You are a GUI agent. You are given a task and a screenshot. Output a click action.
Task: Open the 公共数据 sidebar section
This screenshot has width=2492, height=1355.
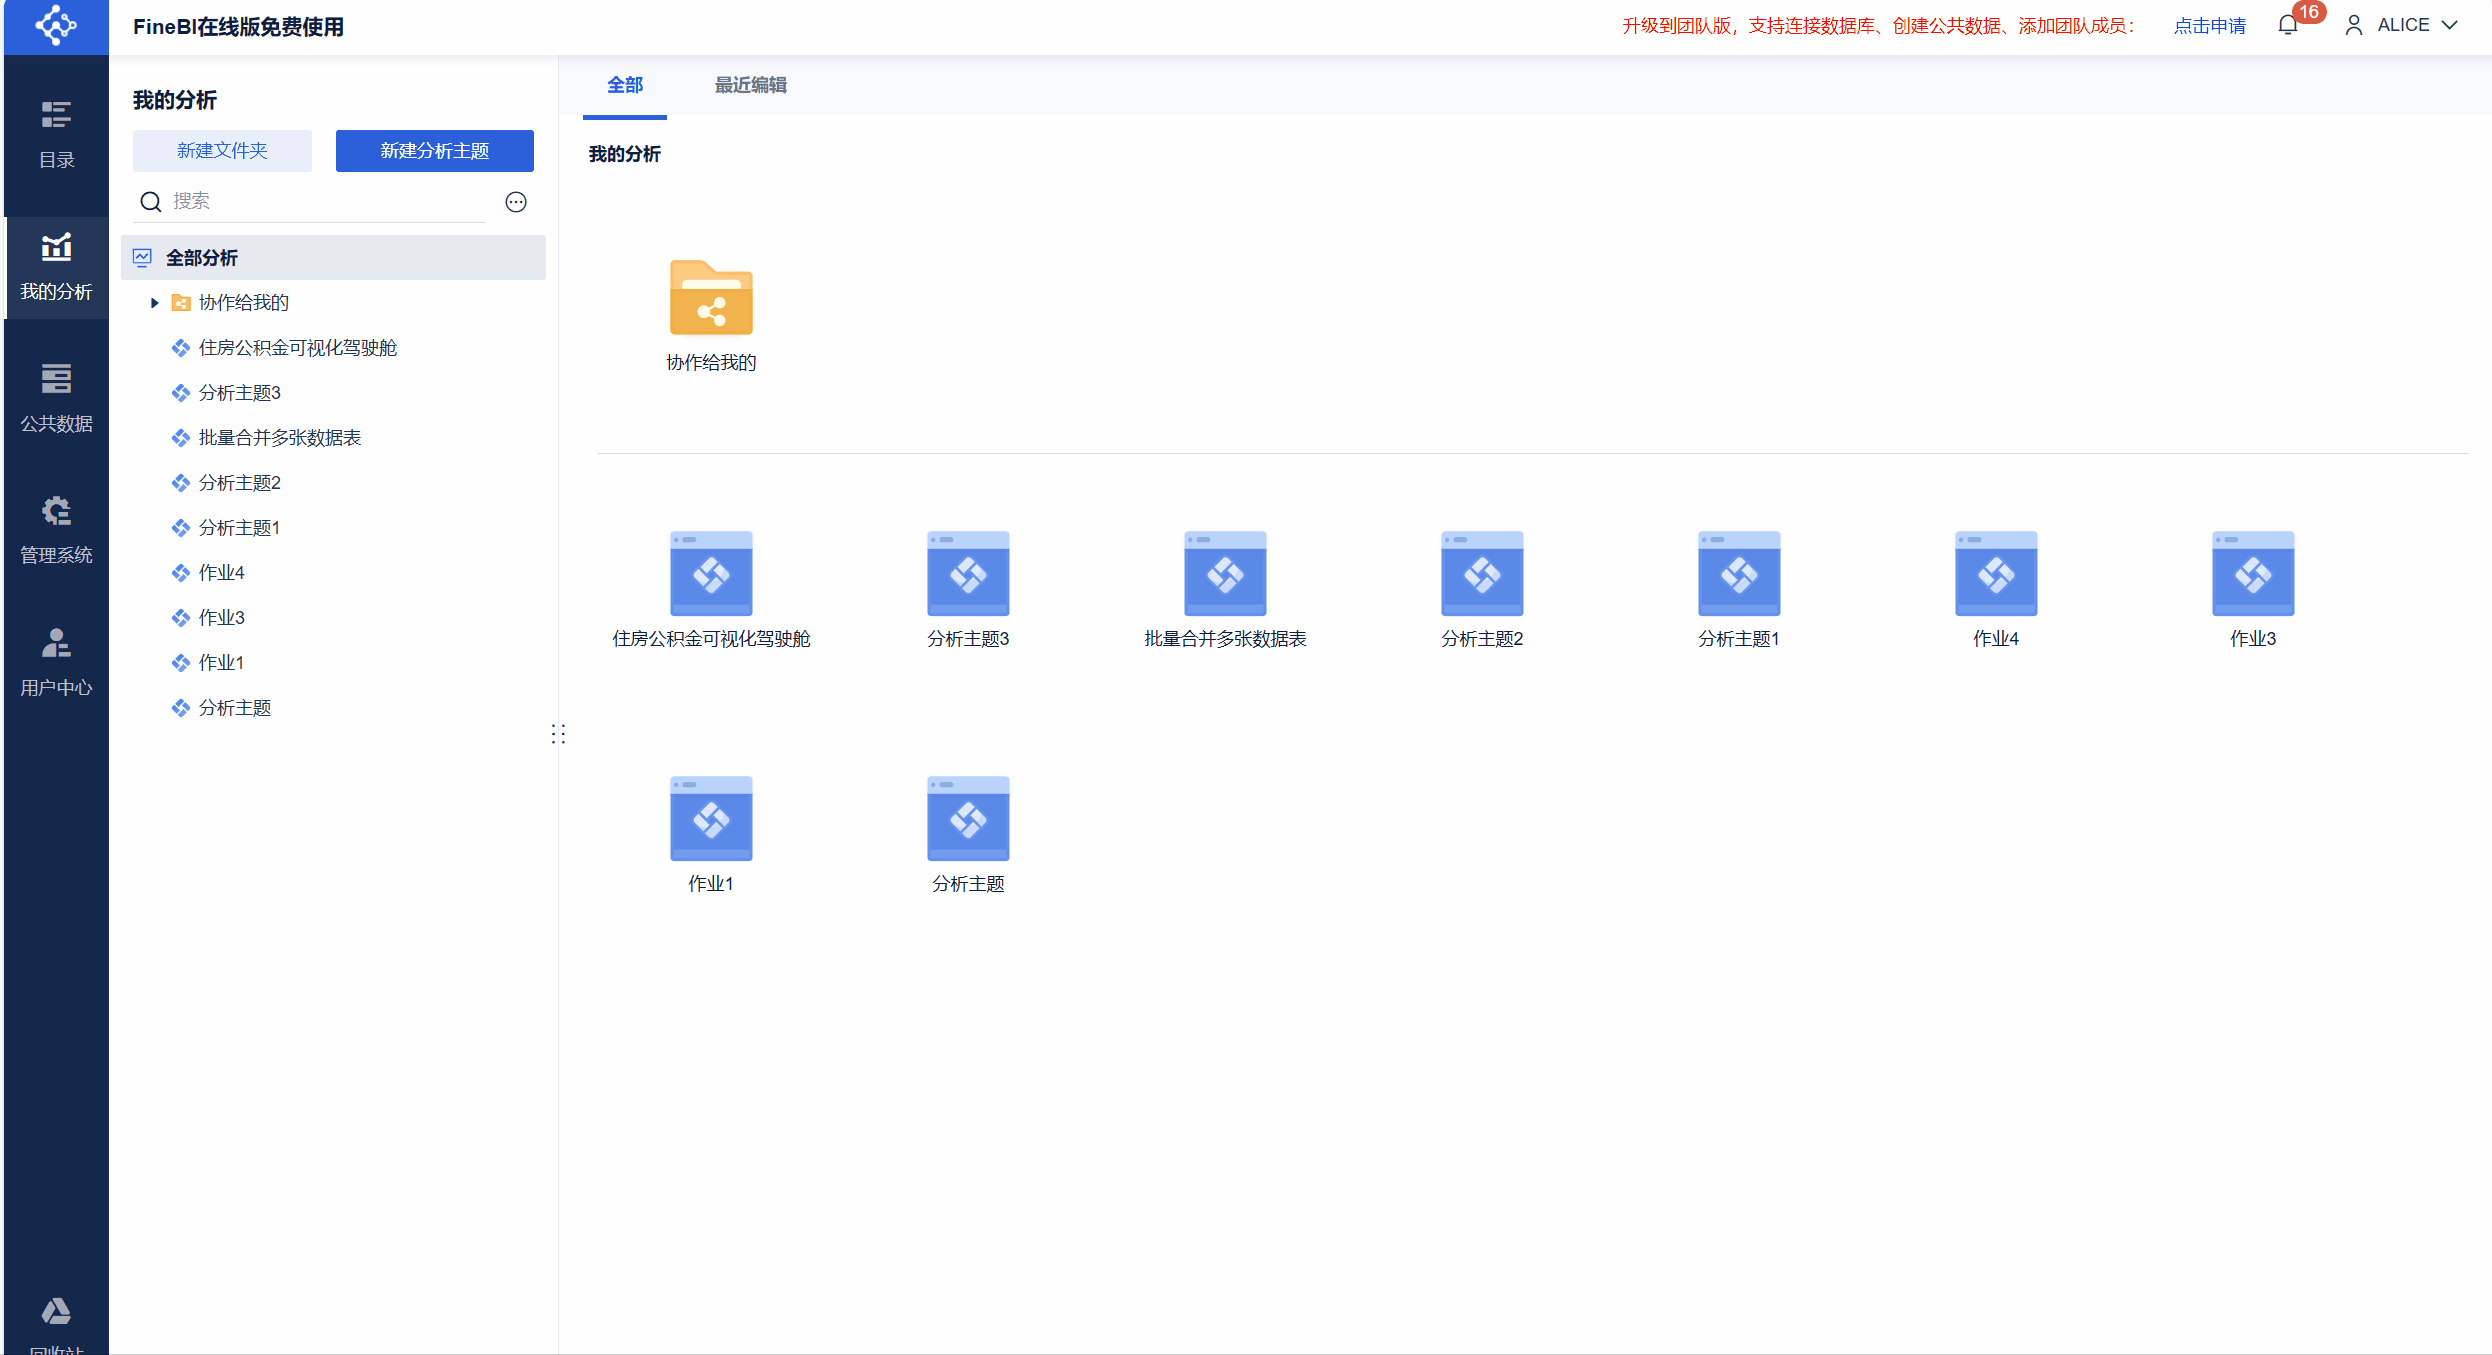56,399
